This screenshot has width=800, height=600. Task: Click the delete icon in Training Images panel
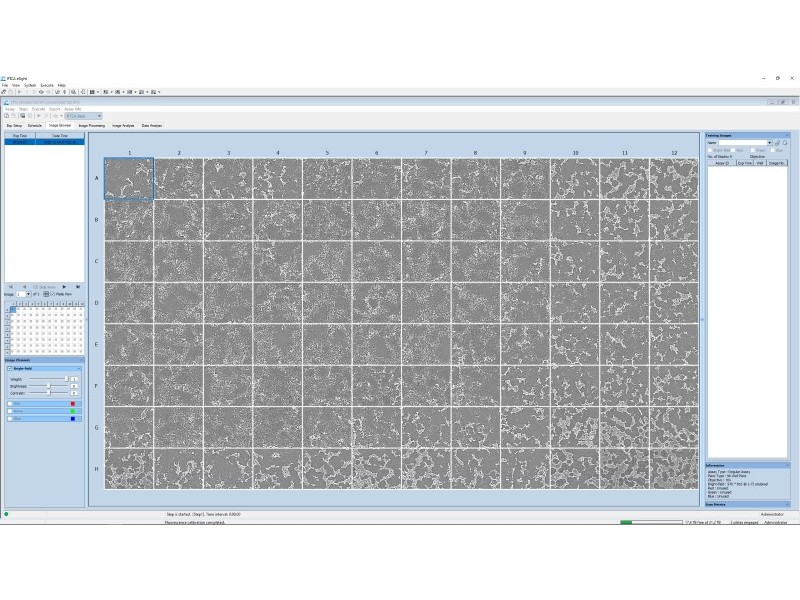785,143
